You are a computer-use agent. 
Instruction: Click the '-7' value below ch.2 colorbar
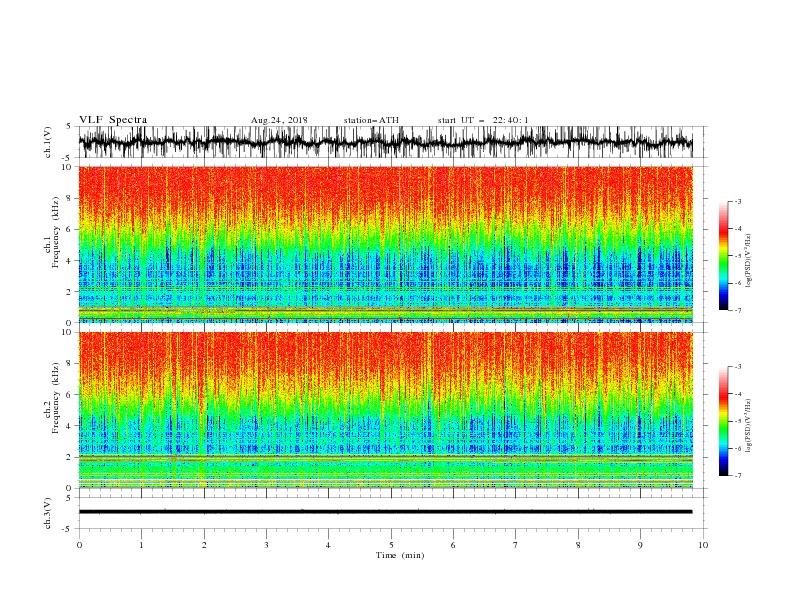(x=737, y=476)
